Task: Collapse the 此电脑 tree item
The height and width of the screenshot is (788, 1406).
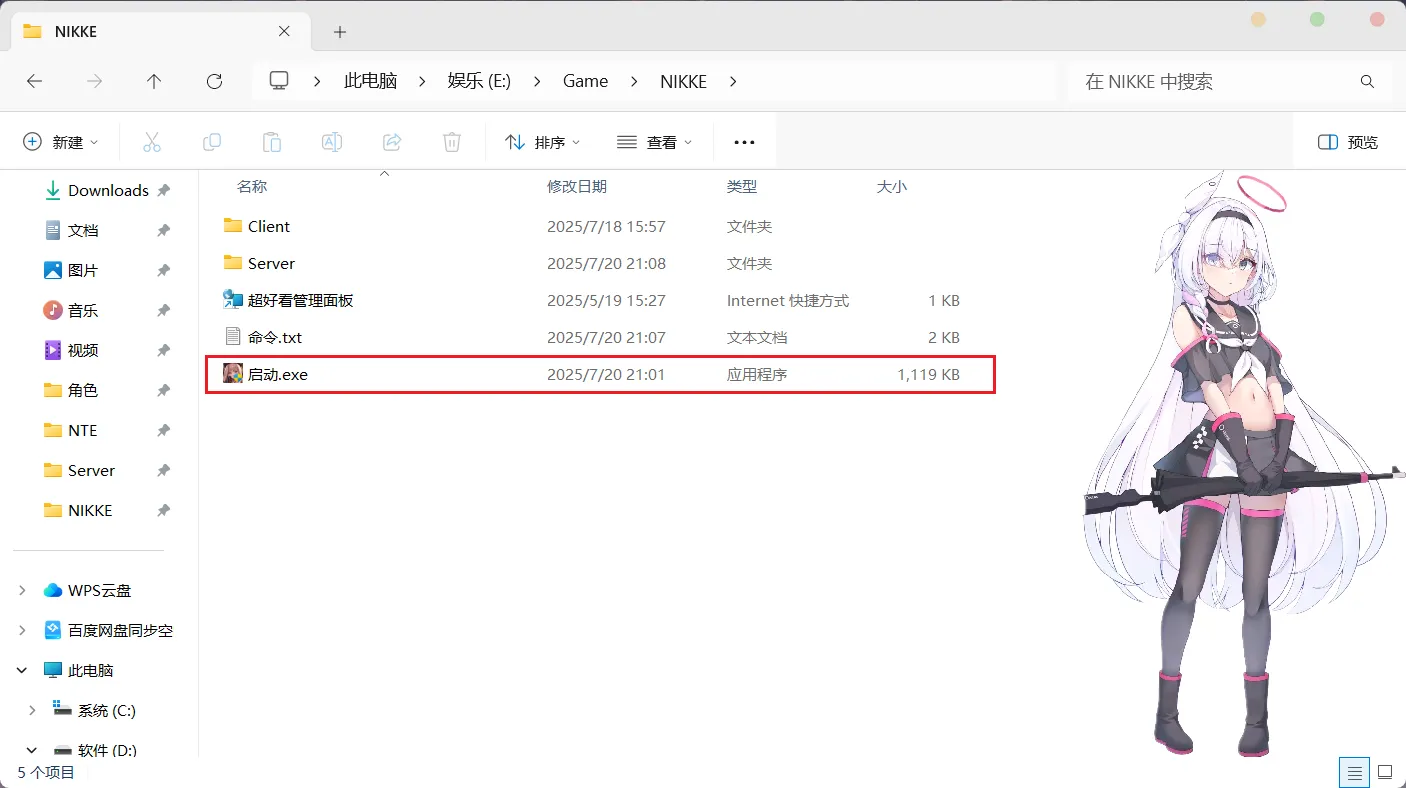Action: pyautogui.click(x=22, y=670)
